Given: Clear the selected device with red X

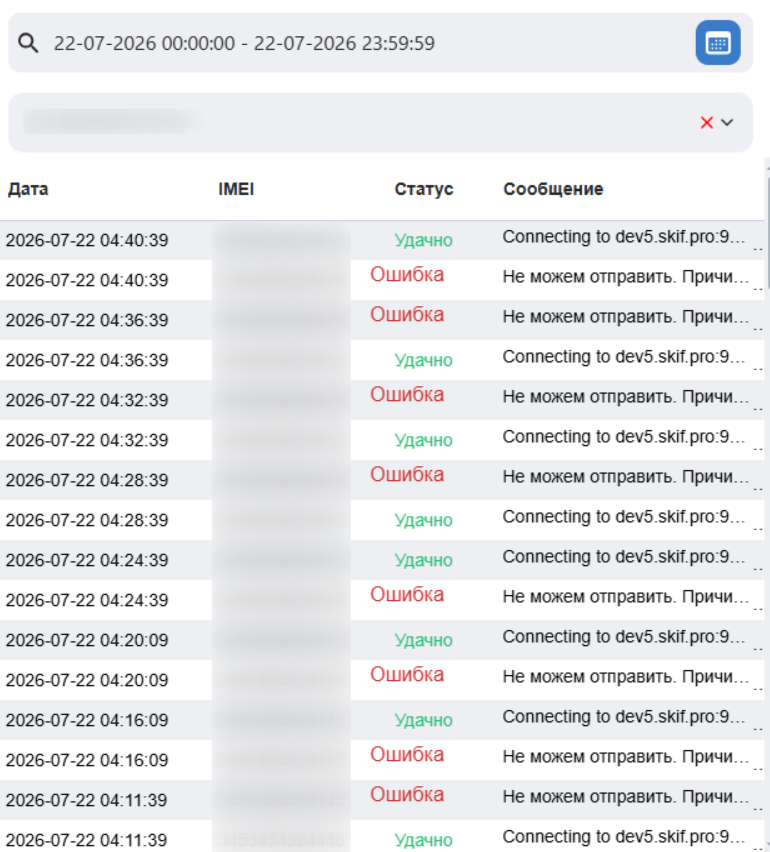Looking at the screenshot, I should (x=706, y=122).
